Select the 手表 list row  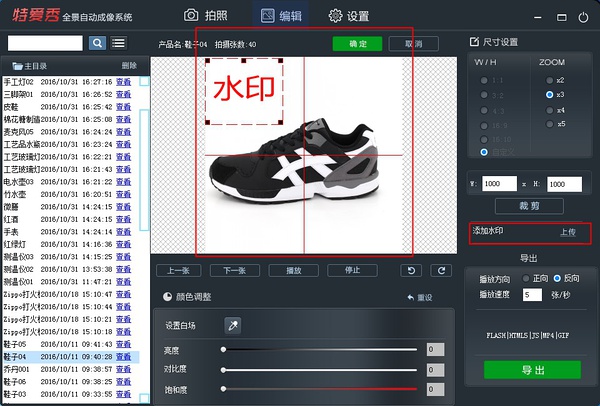71,232
